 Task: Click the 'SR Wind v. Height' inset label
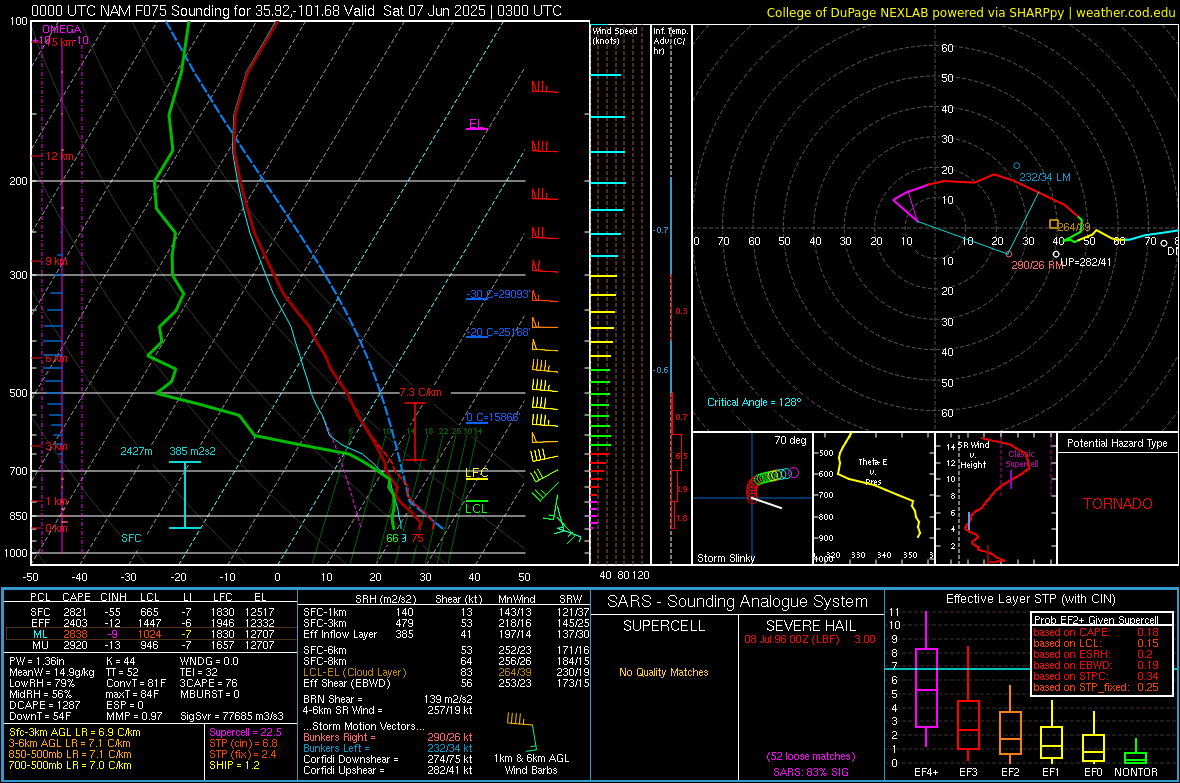tap(974, 455)
